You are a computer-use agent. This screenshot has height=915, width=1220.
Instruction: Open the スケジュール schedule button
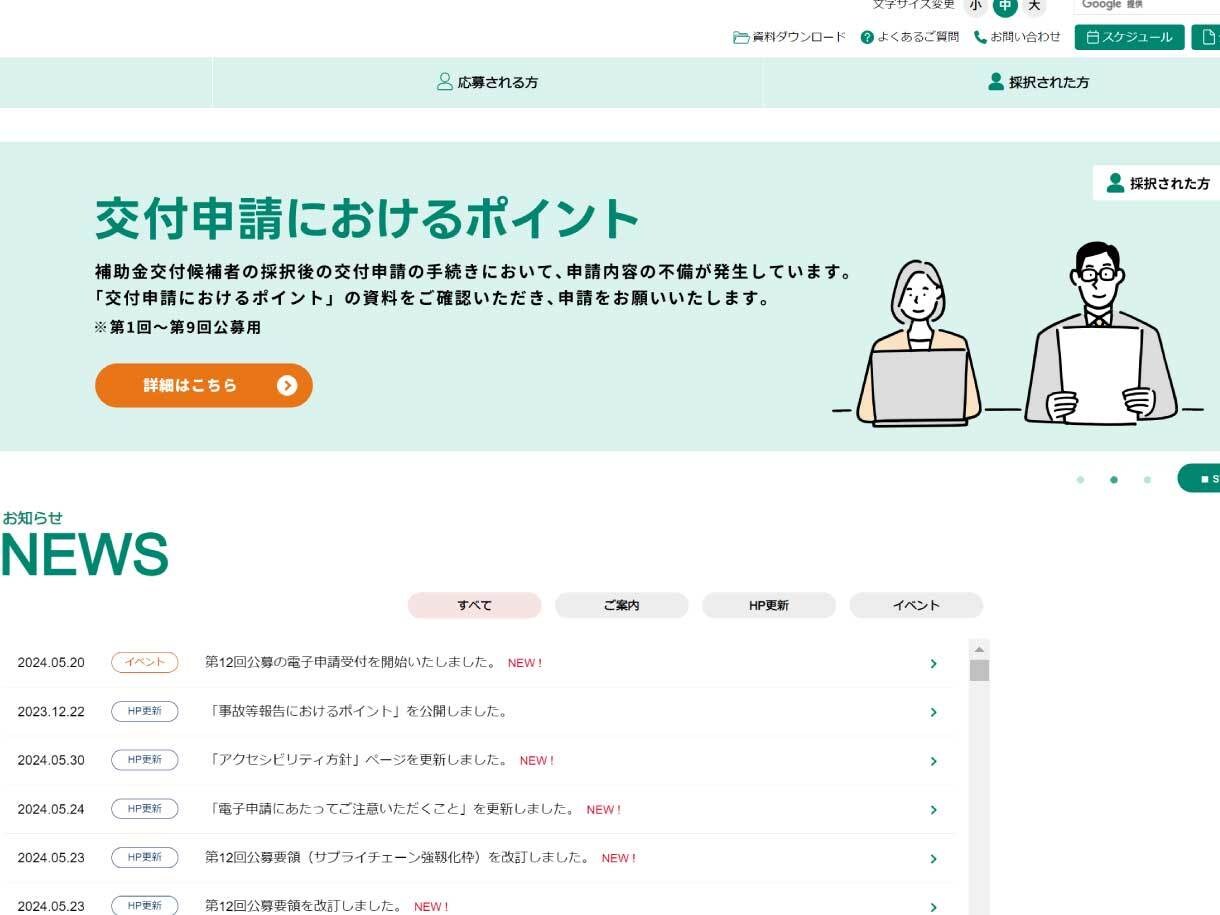coord(1129,37)
